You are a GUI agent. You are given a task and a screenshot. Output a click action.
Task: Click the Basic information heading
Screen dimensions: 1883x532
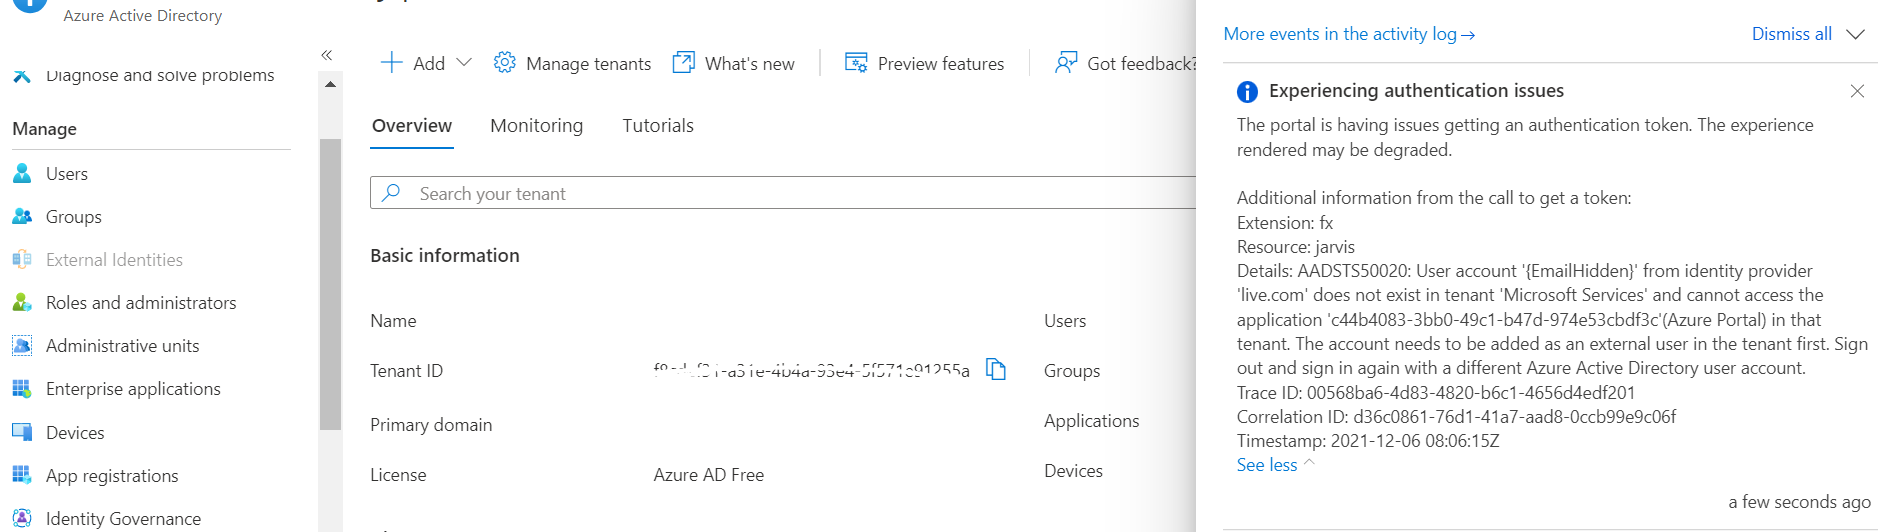[x=445, y=256]
